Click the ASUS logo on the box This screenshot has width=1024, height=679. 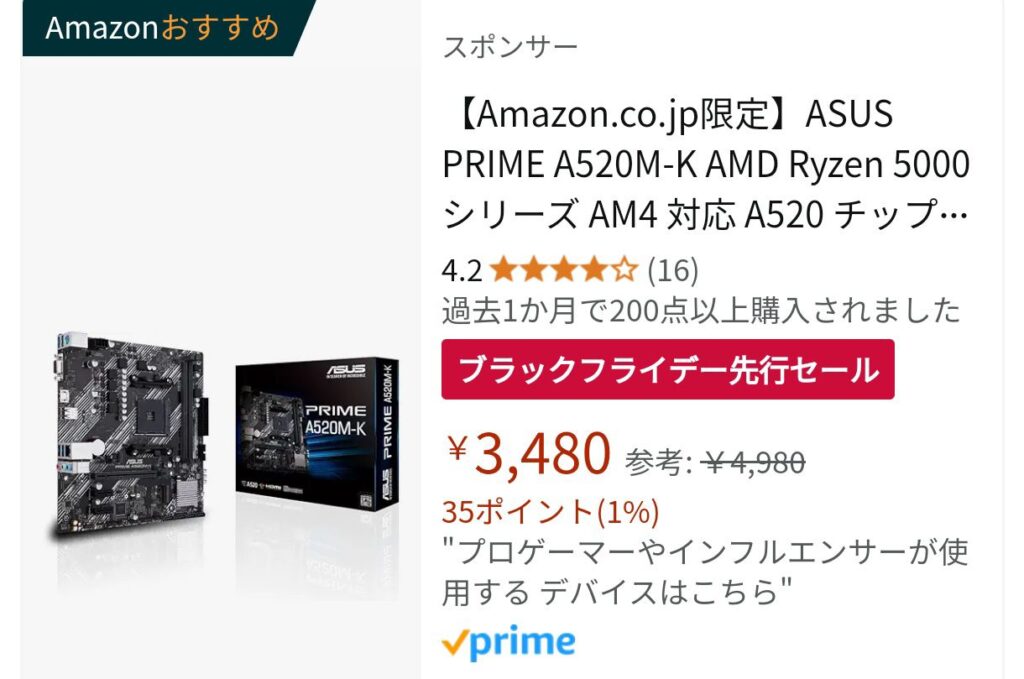(x=347, y=370)
